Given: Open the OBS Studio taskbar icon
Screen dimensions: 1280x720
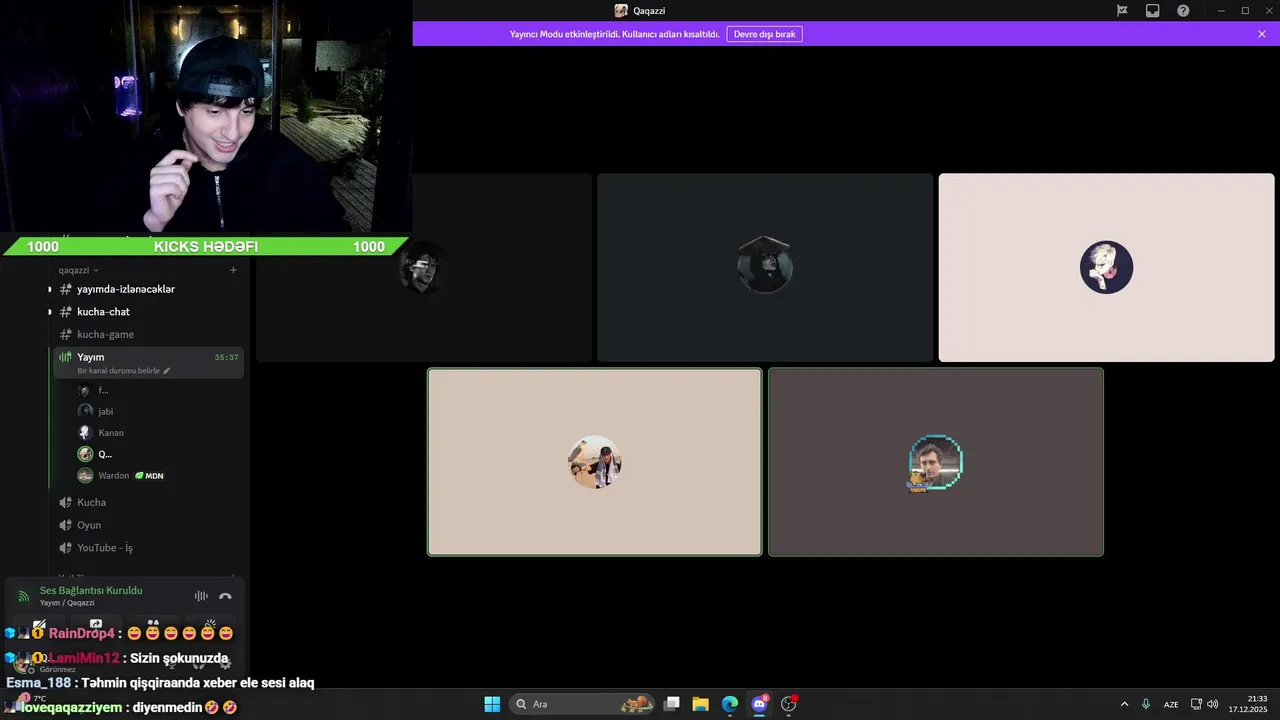Looking at the screenshot, I should point(789,704).
